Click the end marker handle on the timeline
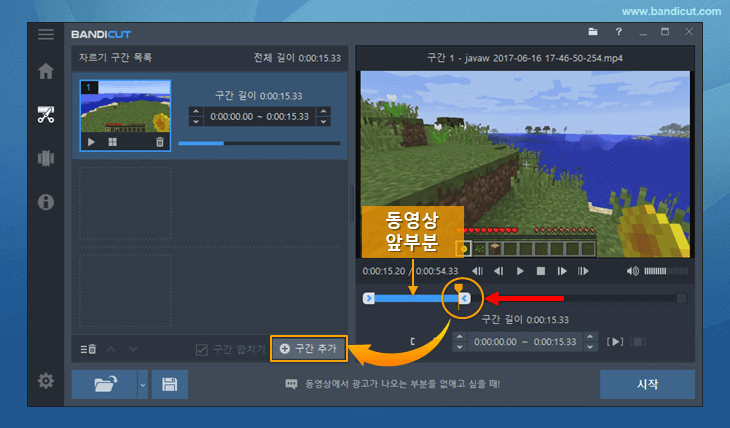Viewport: 730px width, 428px height. pos(465,298)
